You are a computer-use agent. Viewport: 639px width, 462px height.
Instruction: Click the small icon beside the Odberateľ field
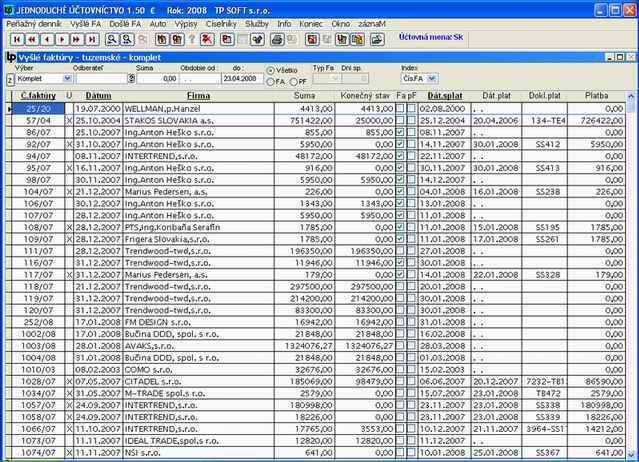[131, 78]
